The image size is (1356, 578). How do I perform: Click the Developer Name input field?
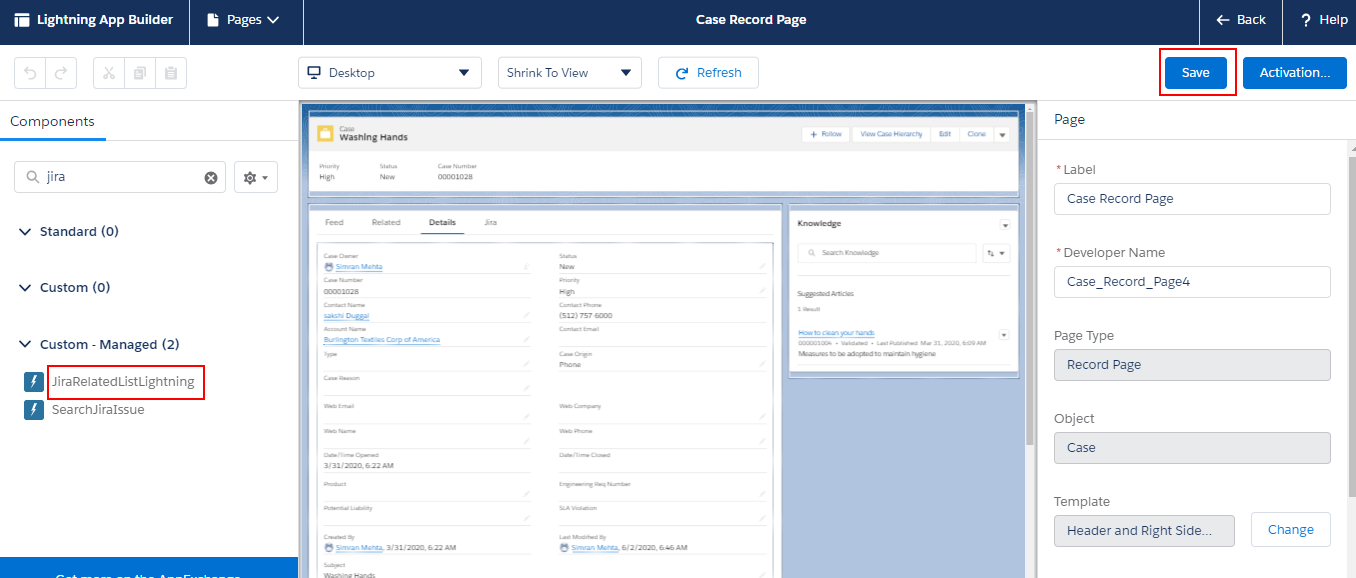(1192, 282)
